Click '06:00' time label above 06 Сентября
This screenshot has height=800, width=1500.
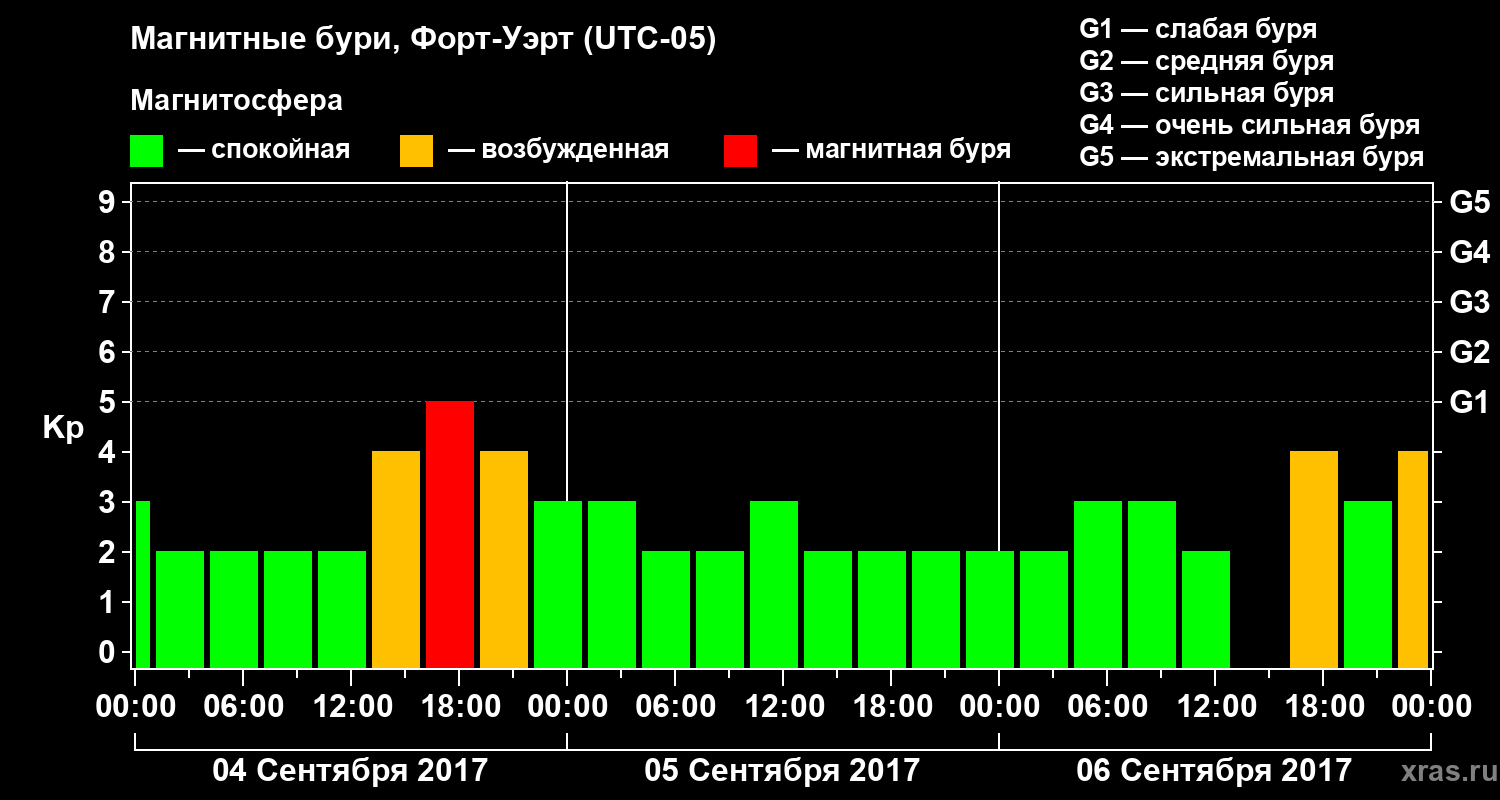click(1107, 706)
